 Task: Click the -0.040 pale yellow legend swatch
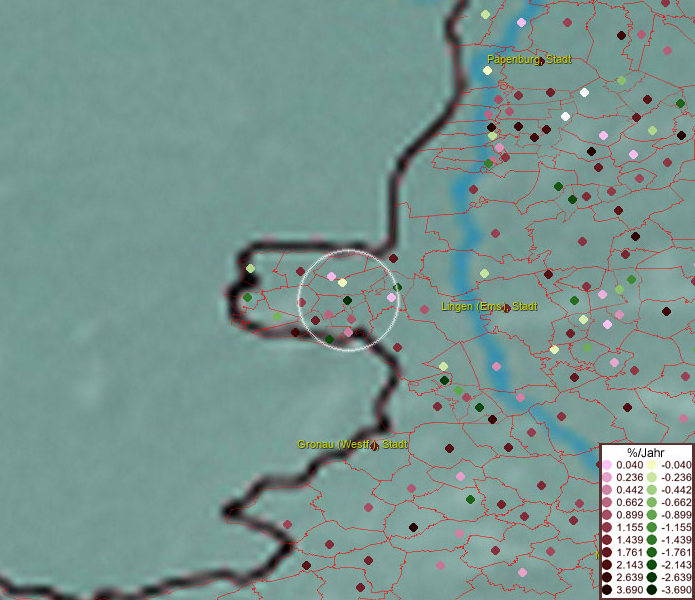pos(651,465)
